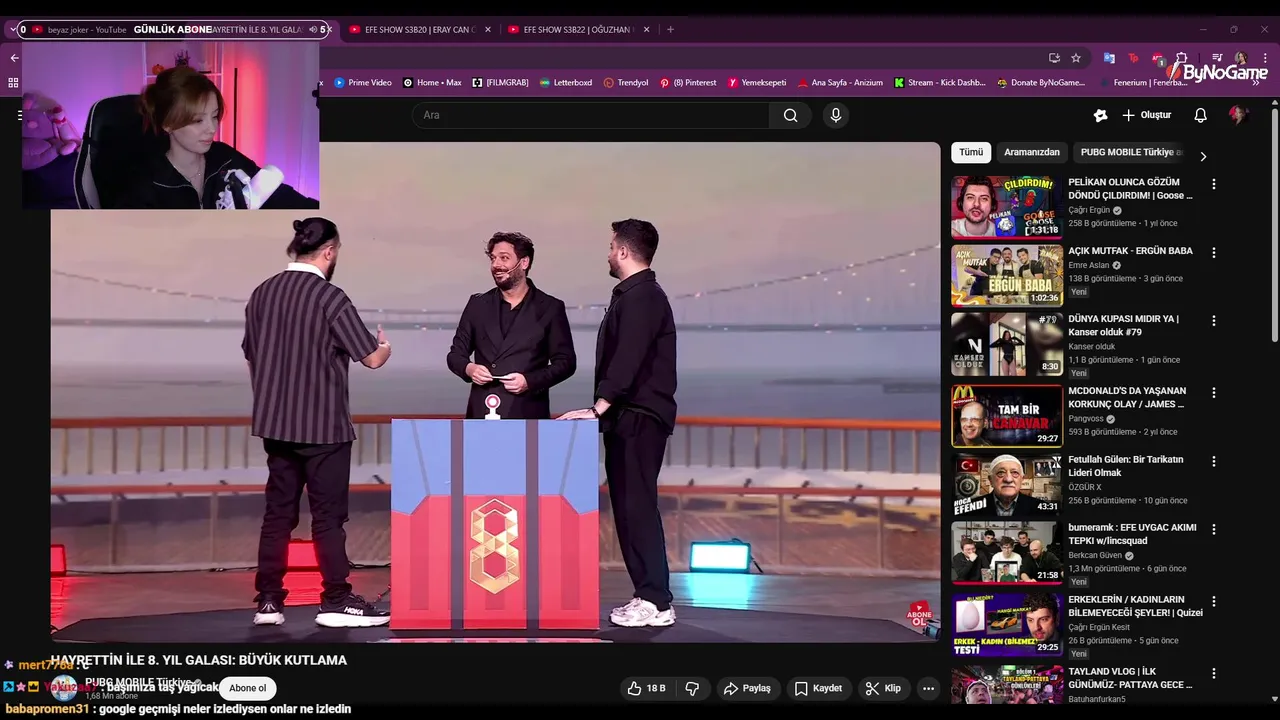The width and height of the screenshot is (1280, 720).
Task: Click the sparkle icon beside Oluştur
Action: point(1100,115)
